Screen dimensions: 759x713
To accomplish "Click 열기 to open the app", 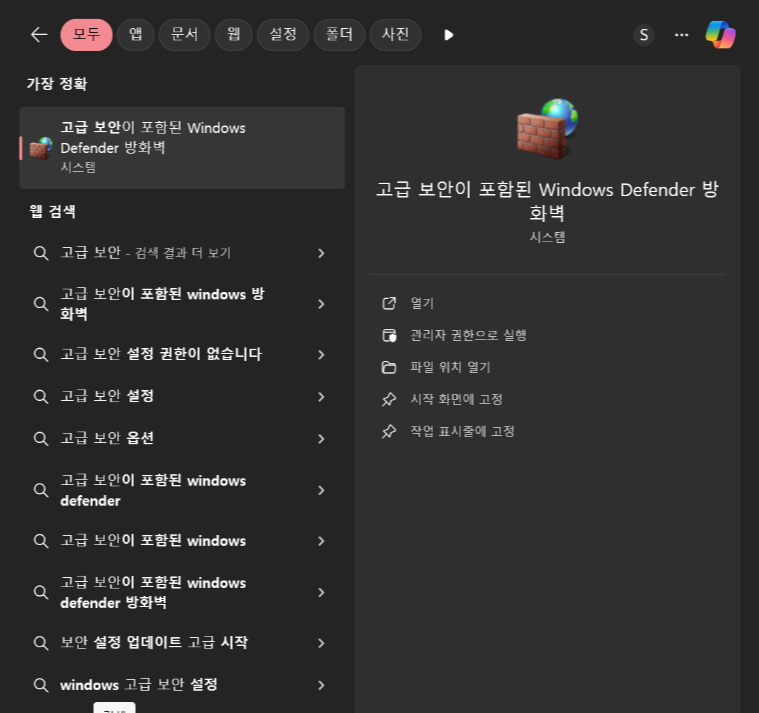I will coord(422,303).
